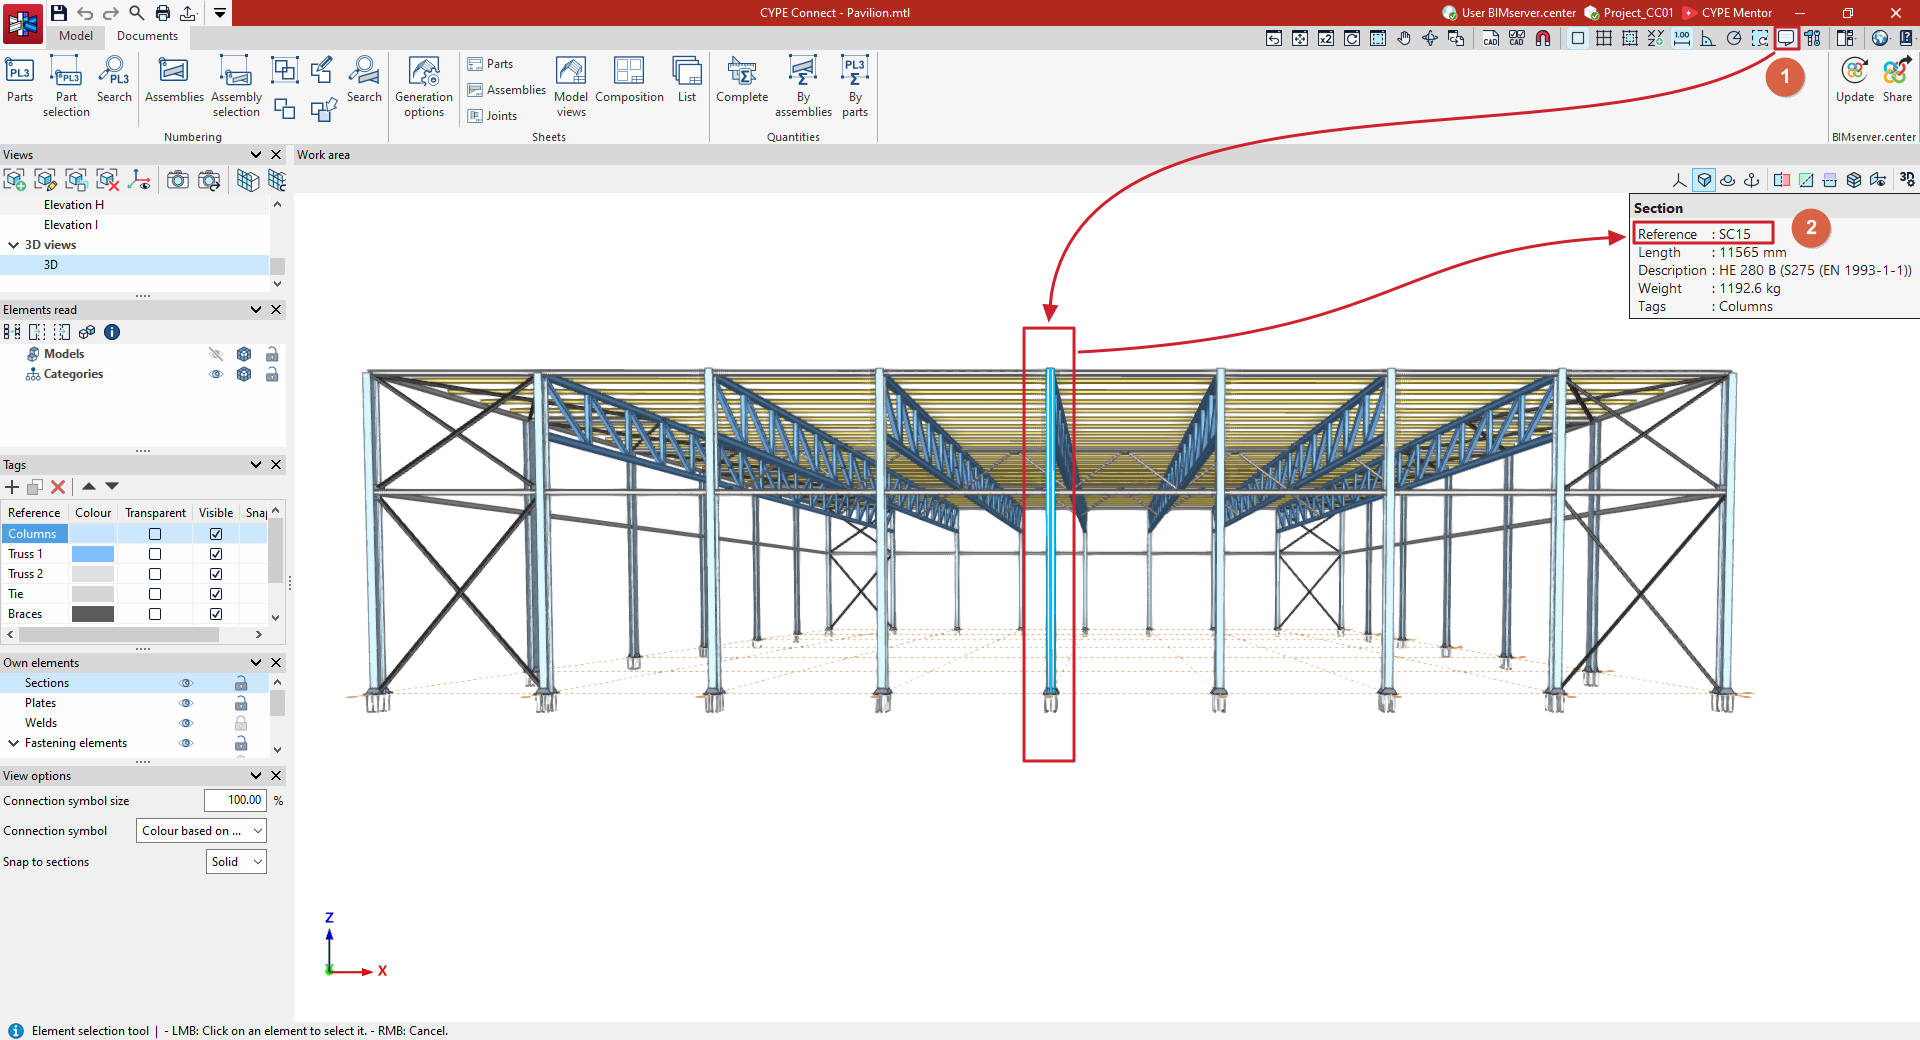Screen dimensions: 1920x1040
Task: Toggle visibility eye for Categories
Action: pyautogui.click(x=215, y=374)
